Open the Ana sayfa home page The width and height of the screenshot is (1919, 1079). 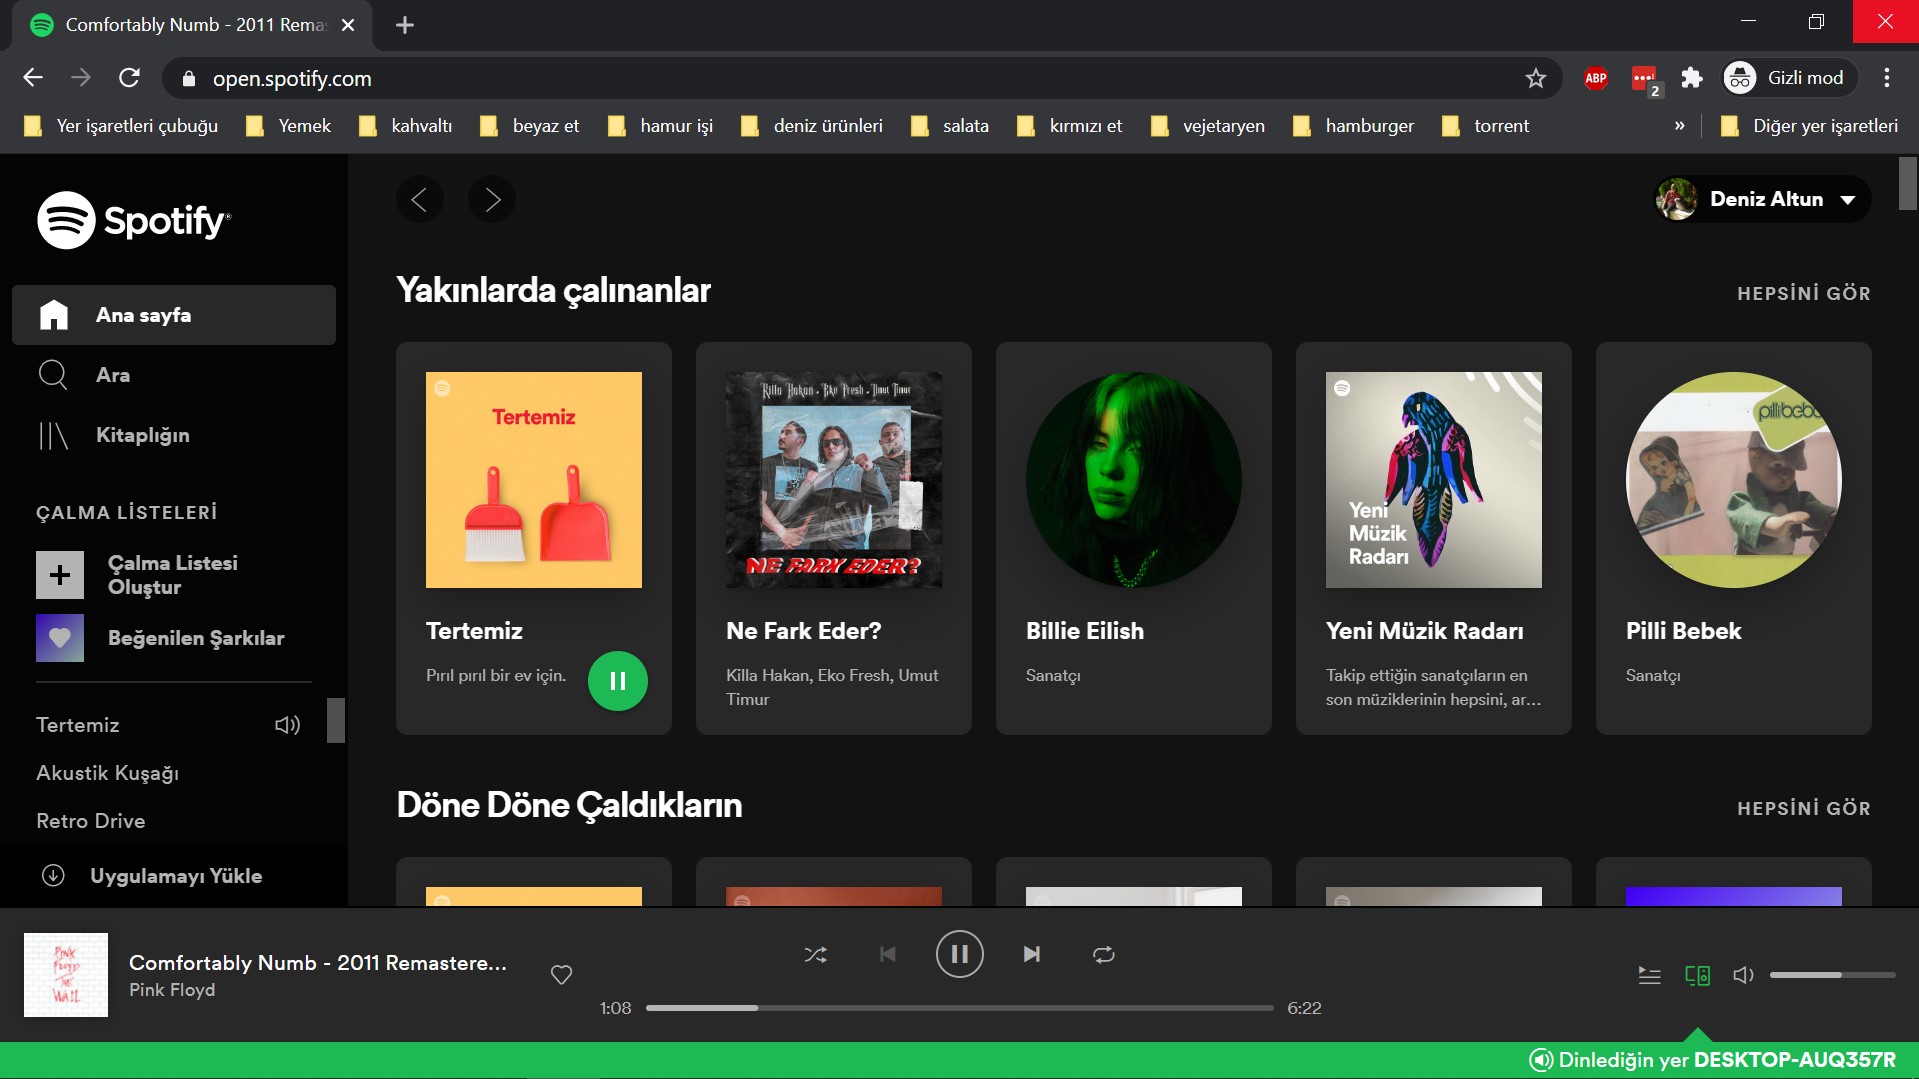pyautogui.click(x=174, y=315)
